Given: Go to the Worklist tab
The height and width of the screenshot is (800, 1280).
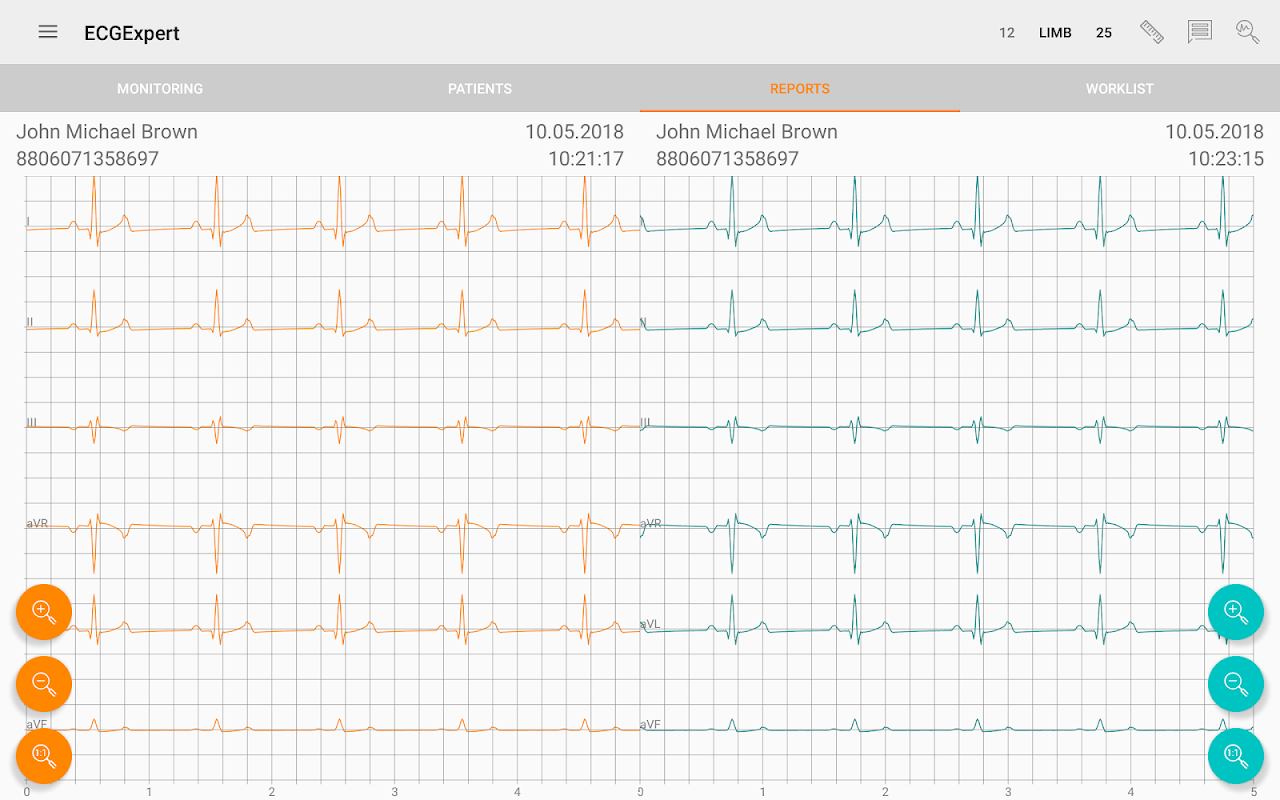Looking at the screenshot, I should point(1120,89).
